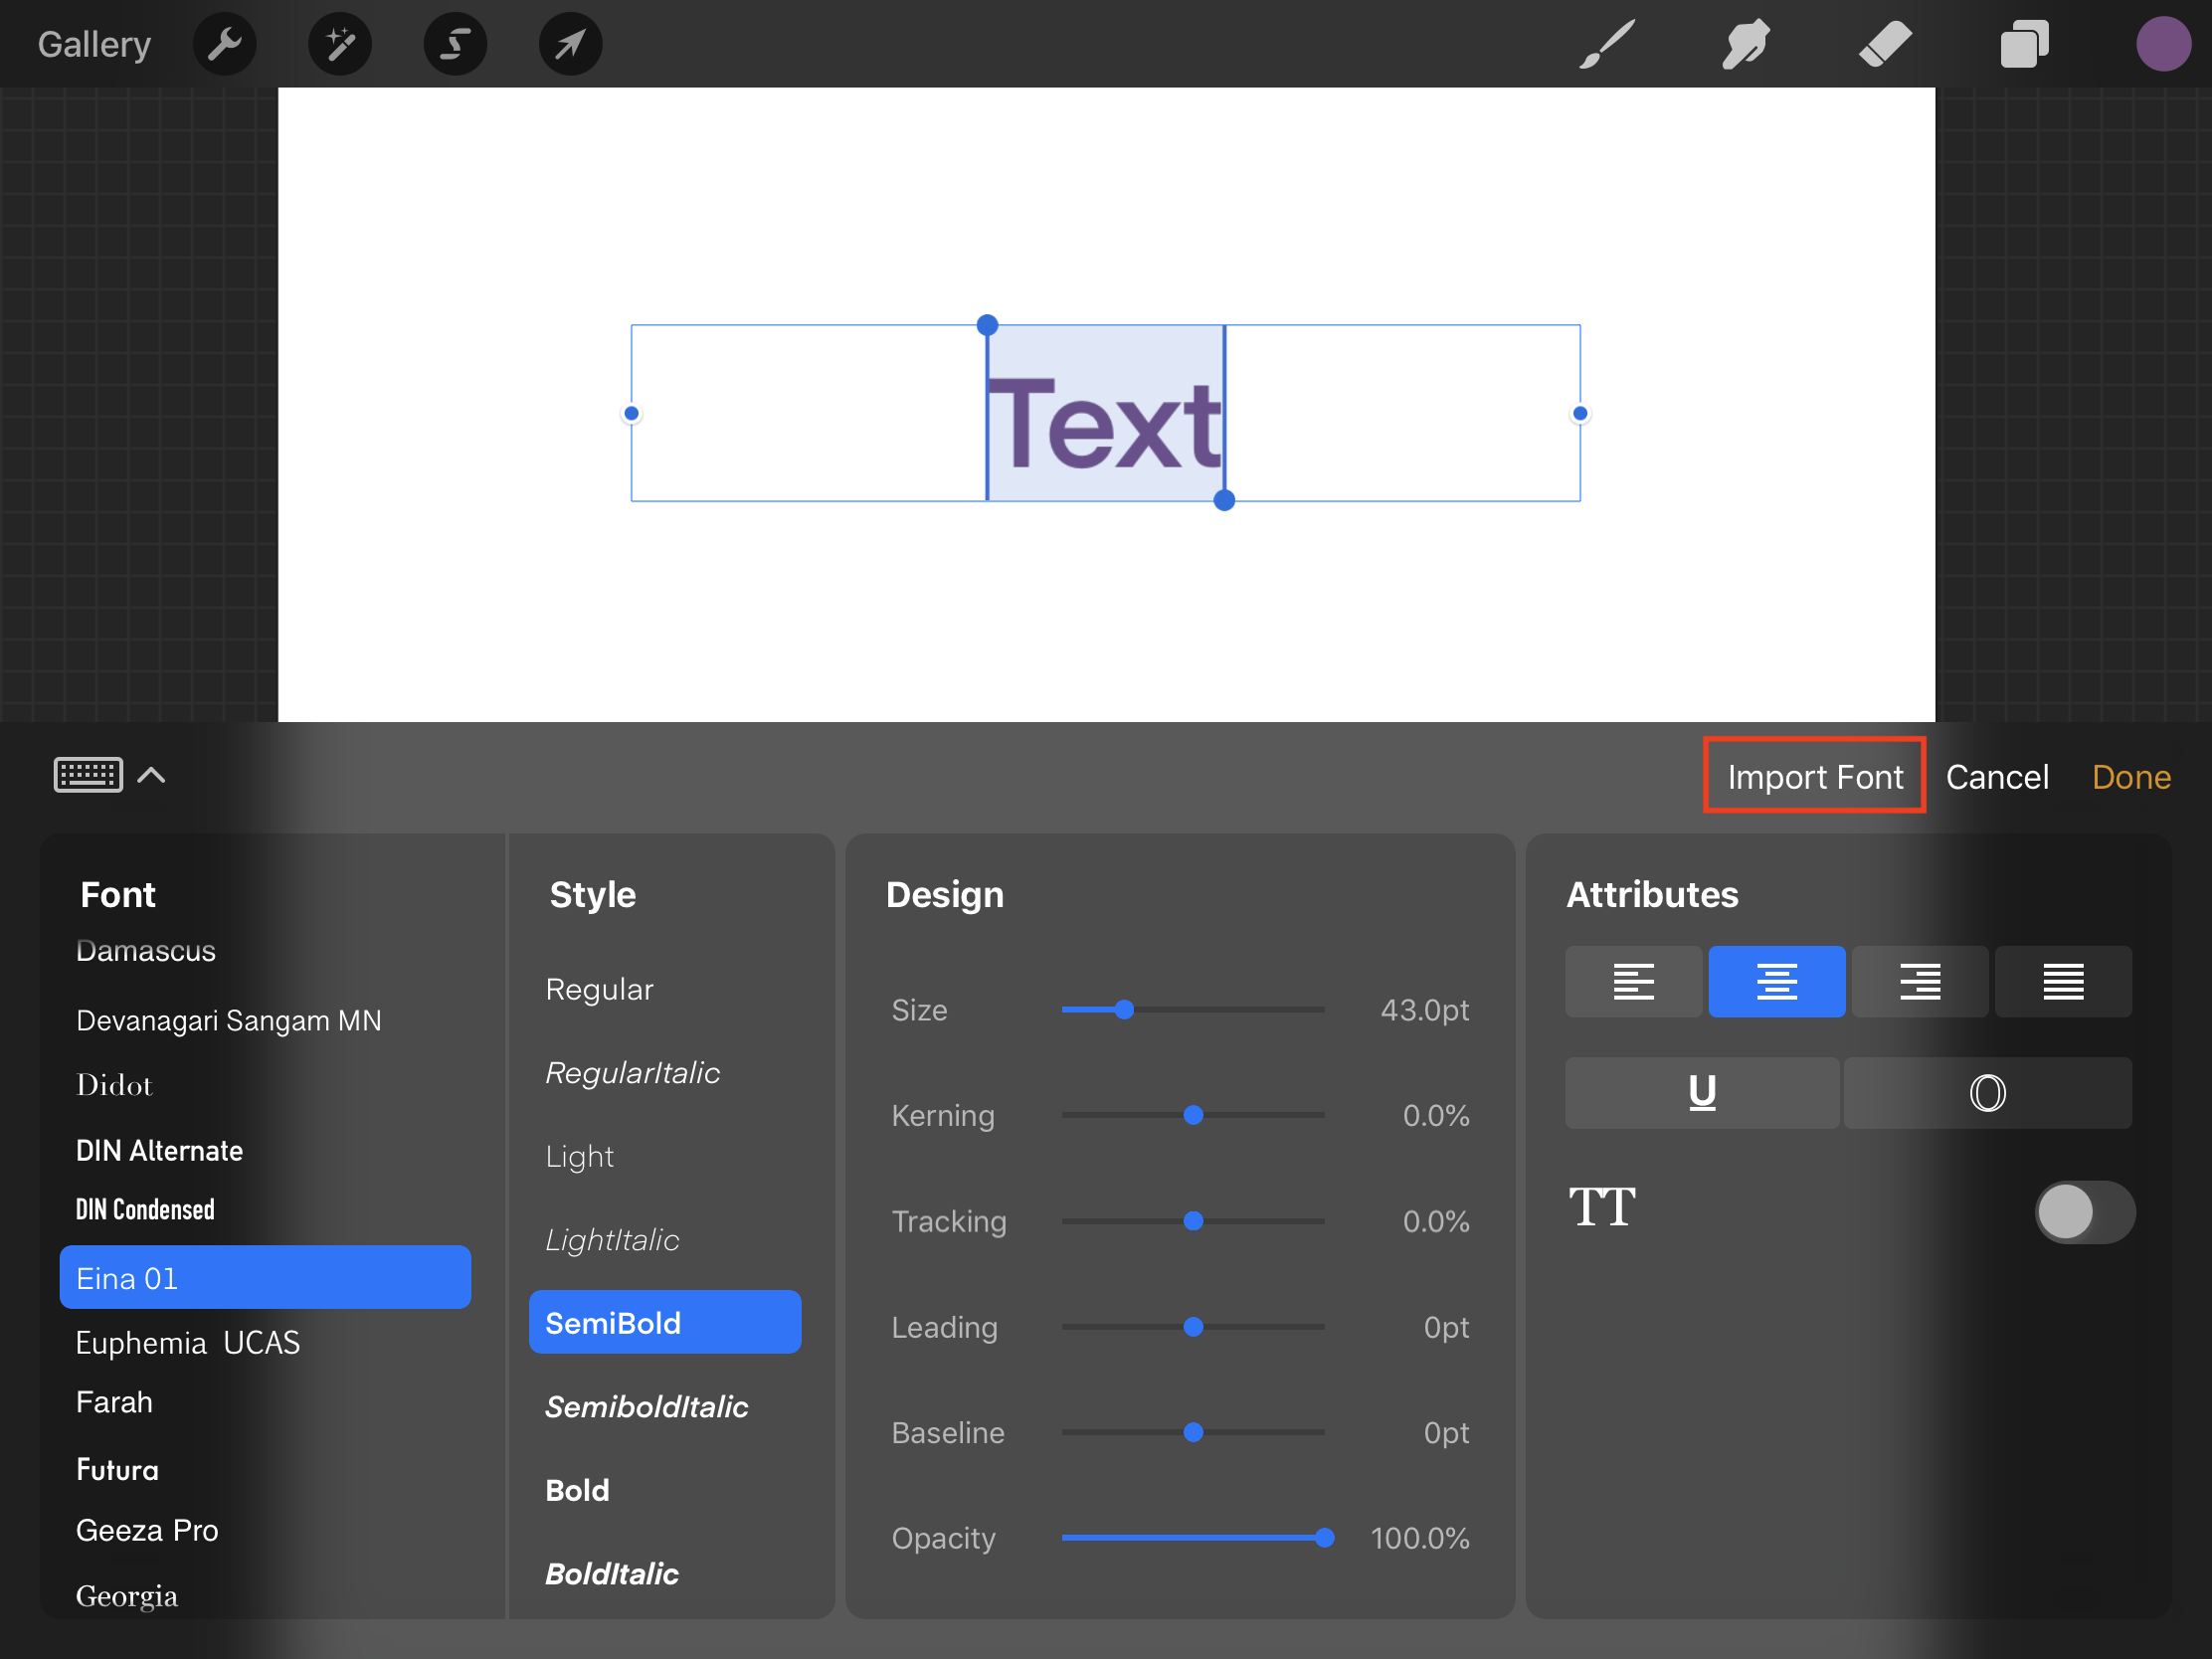Click the Leading slider handle

coord(1193,1327)
